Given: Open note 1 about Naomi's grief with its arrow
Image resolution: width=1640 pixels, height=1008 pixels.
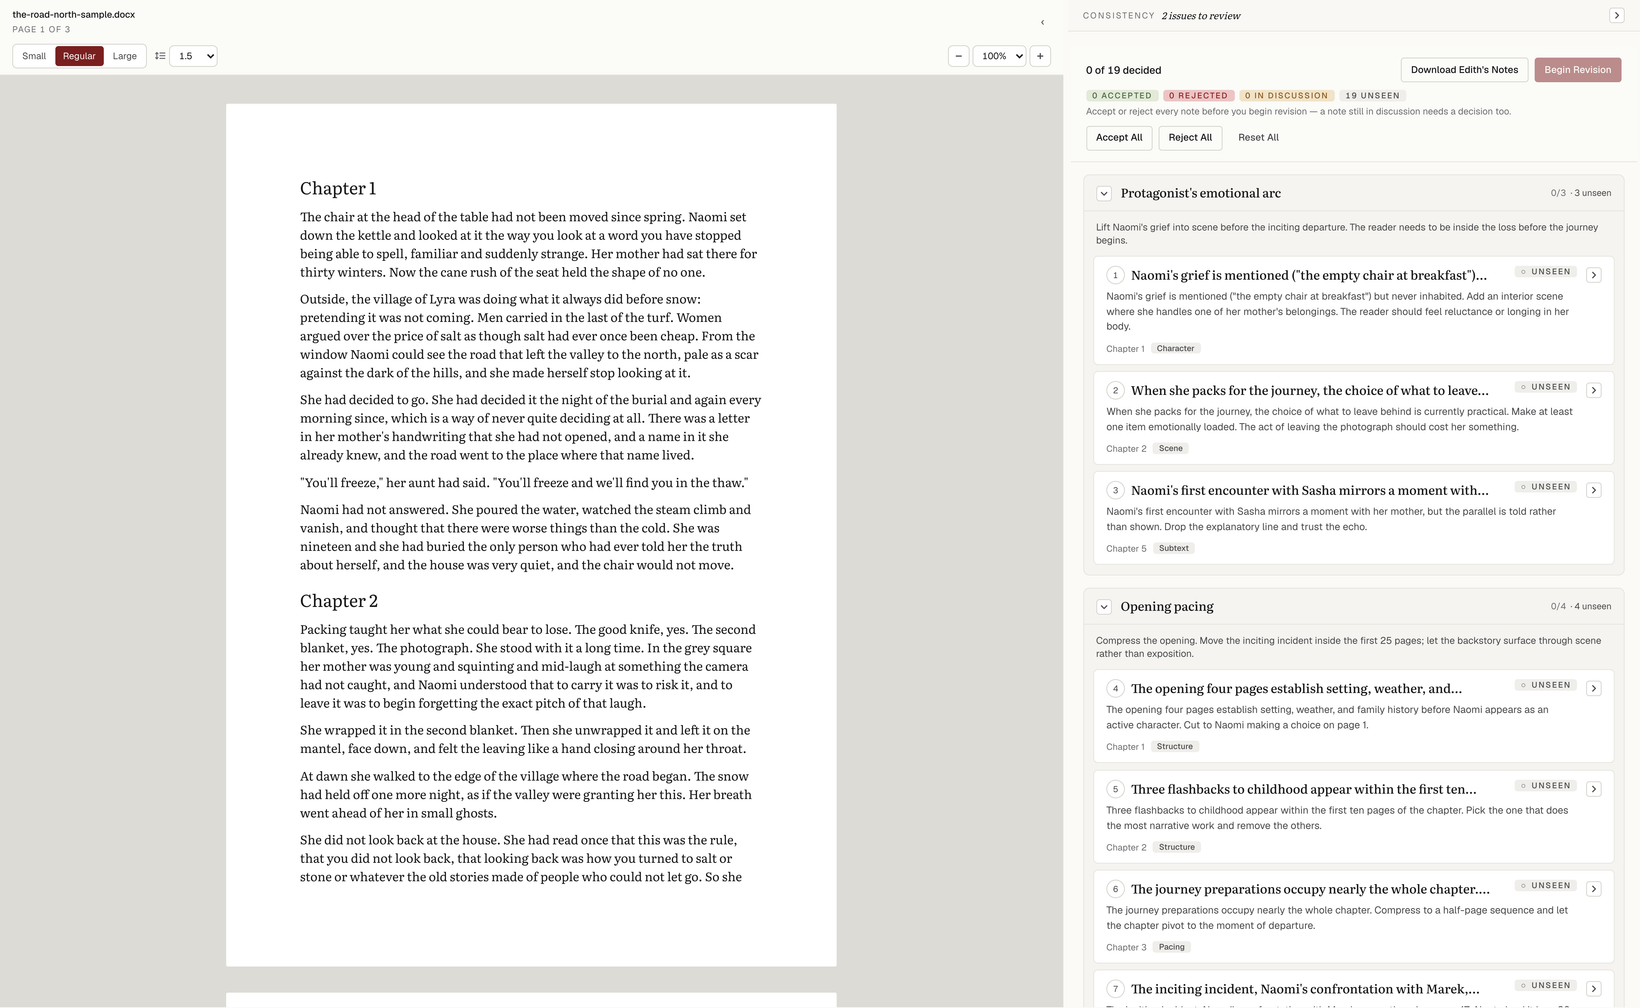Looking at the screenshot, I should pyautogui.click(x=1594, y=275).
